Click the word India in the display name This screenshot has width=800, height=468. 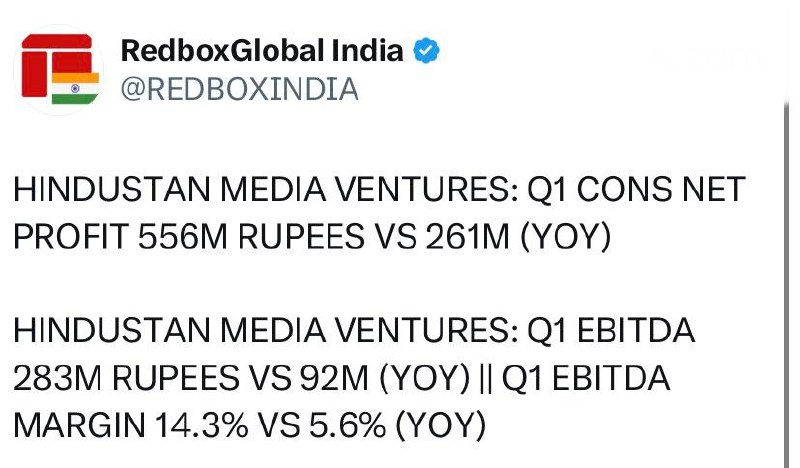(368, 51)
